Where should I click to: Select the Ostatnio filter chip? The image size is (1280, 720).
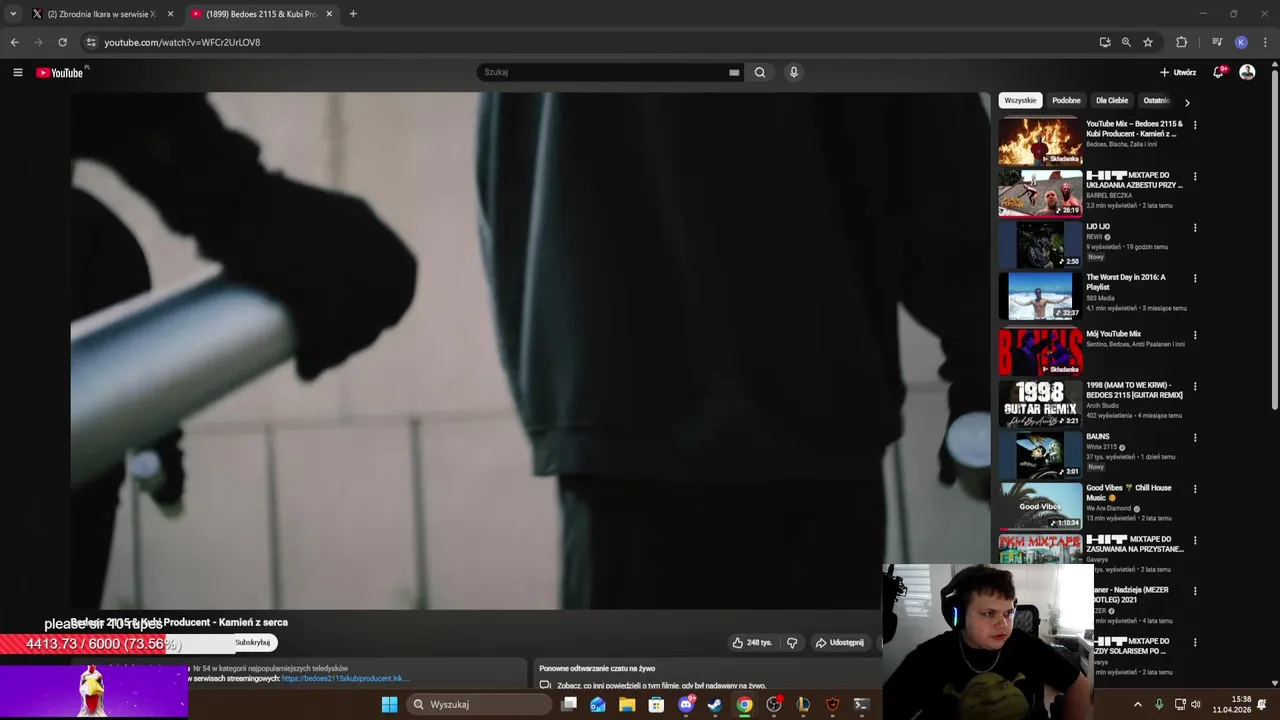tap(1156, 100)
